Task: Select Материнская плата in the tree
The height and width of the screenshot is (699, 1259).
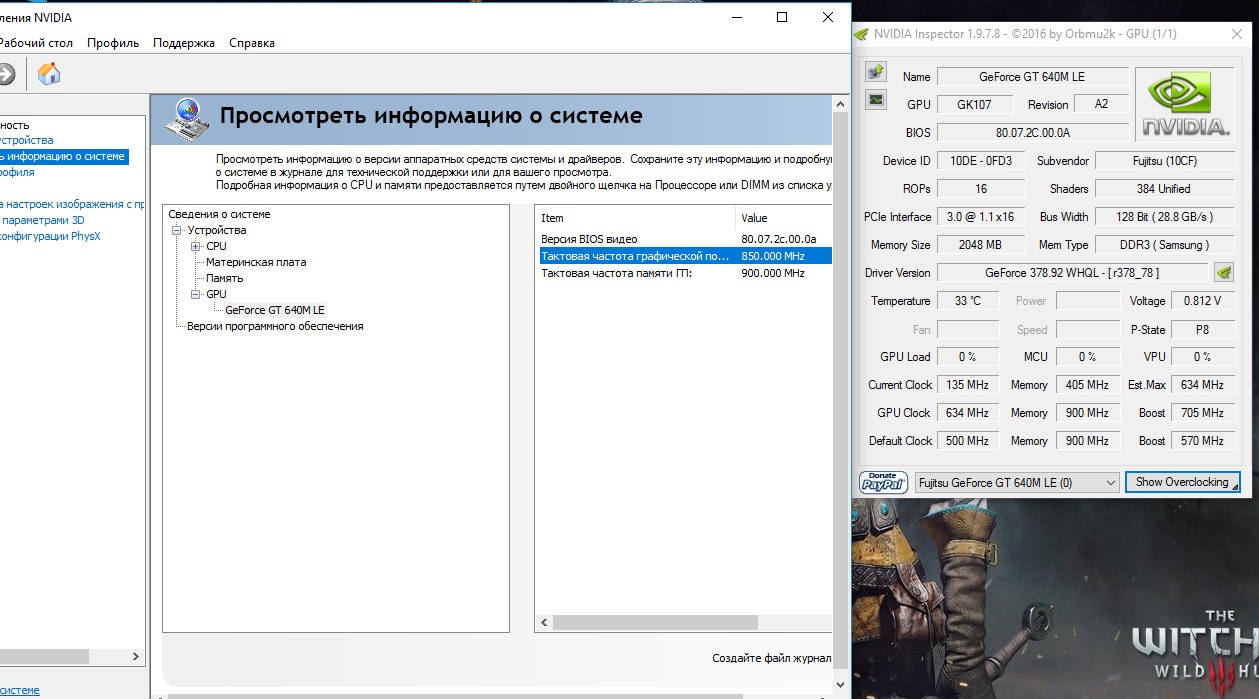Action: (256, 262)
